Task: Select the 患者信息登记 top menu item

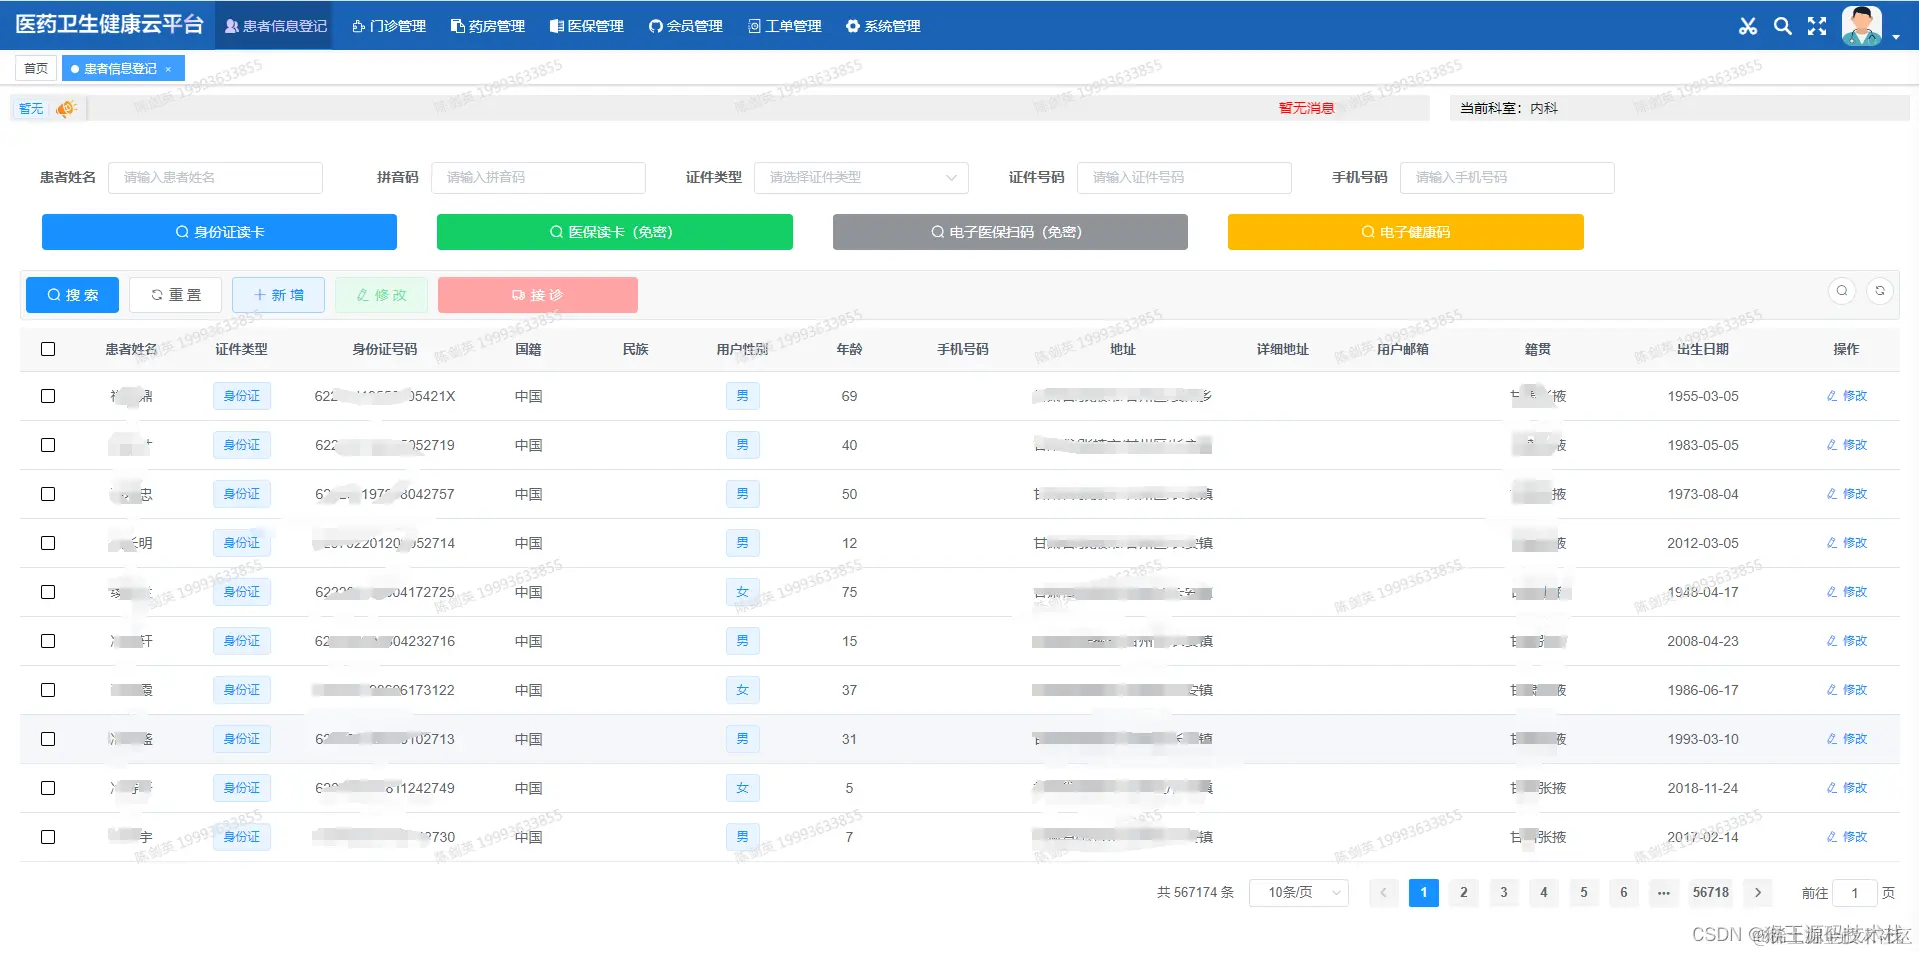Action: pos(276,26)
